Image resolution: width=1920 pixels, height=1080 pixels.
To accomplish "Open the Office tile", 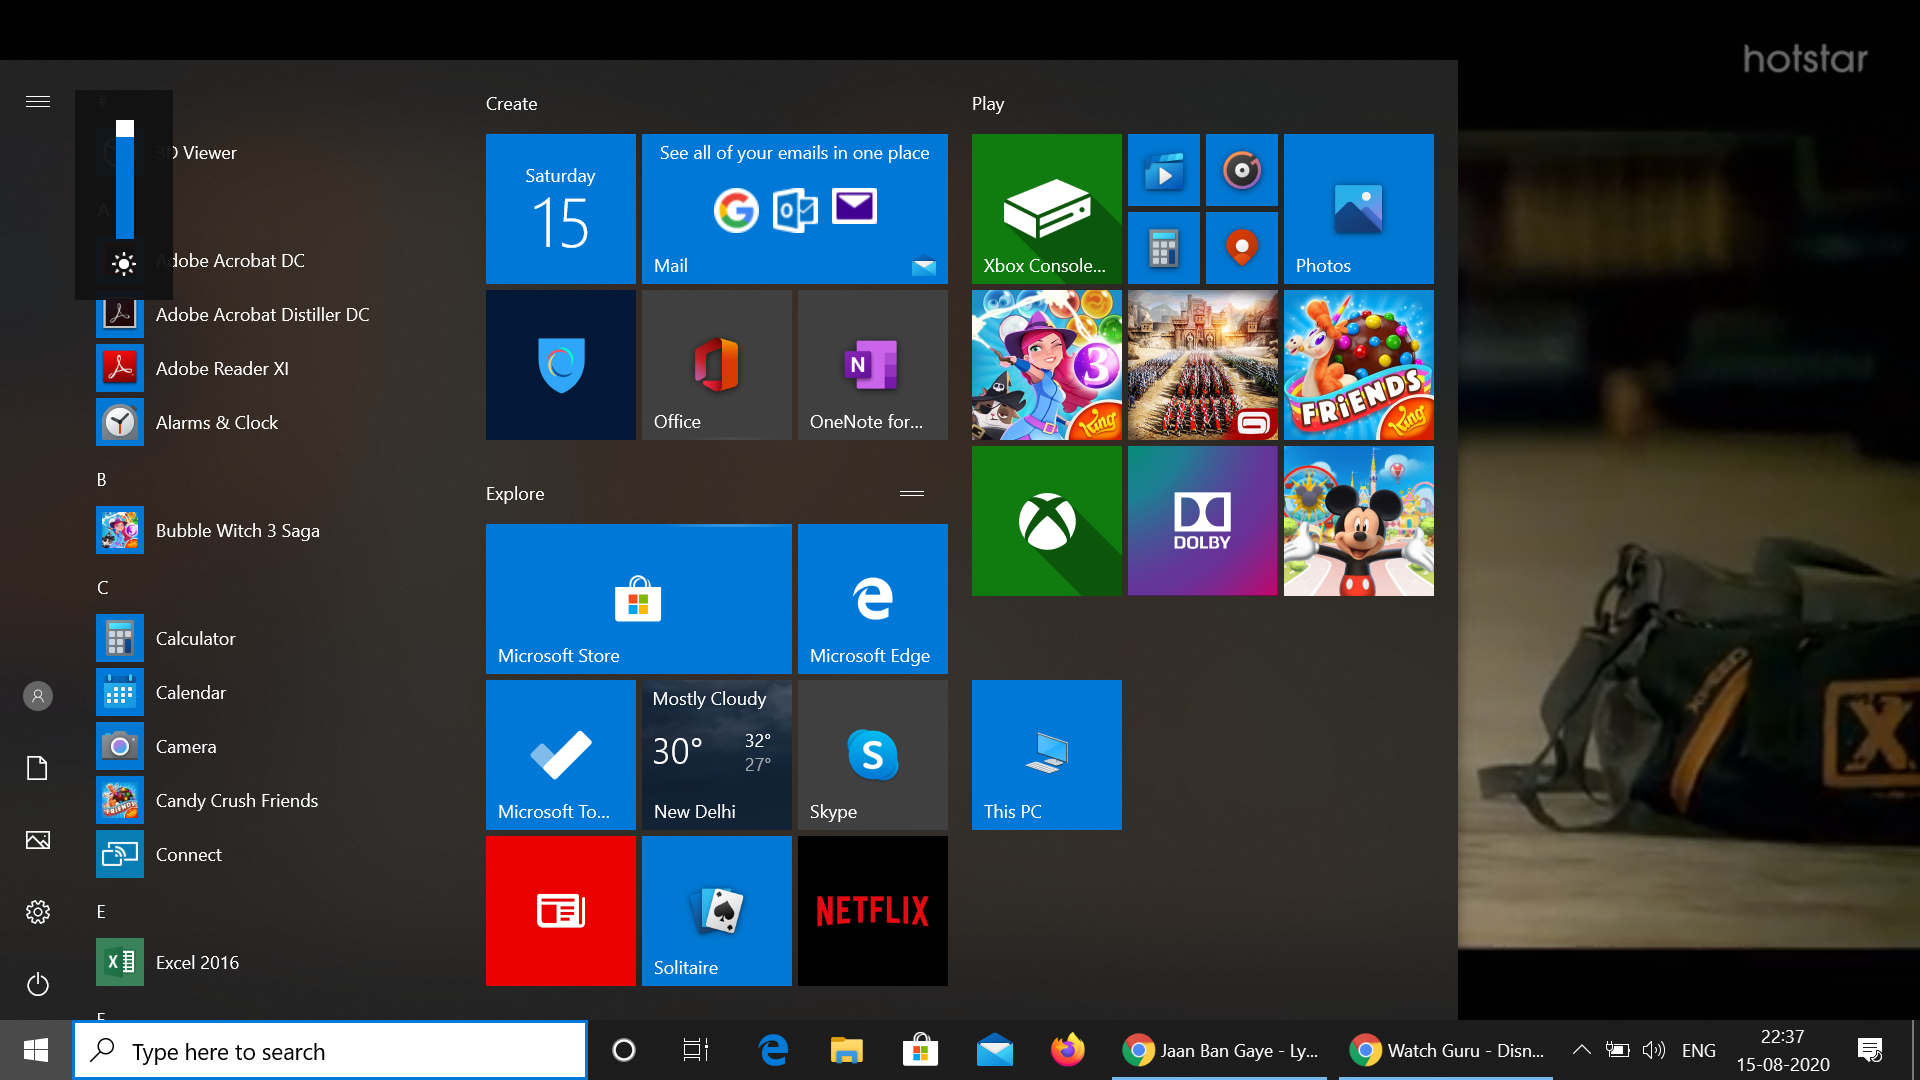I will [717, 365].
